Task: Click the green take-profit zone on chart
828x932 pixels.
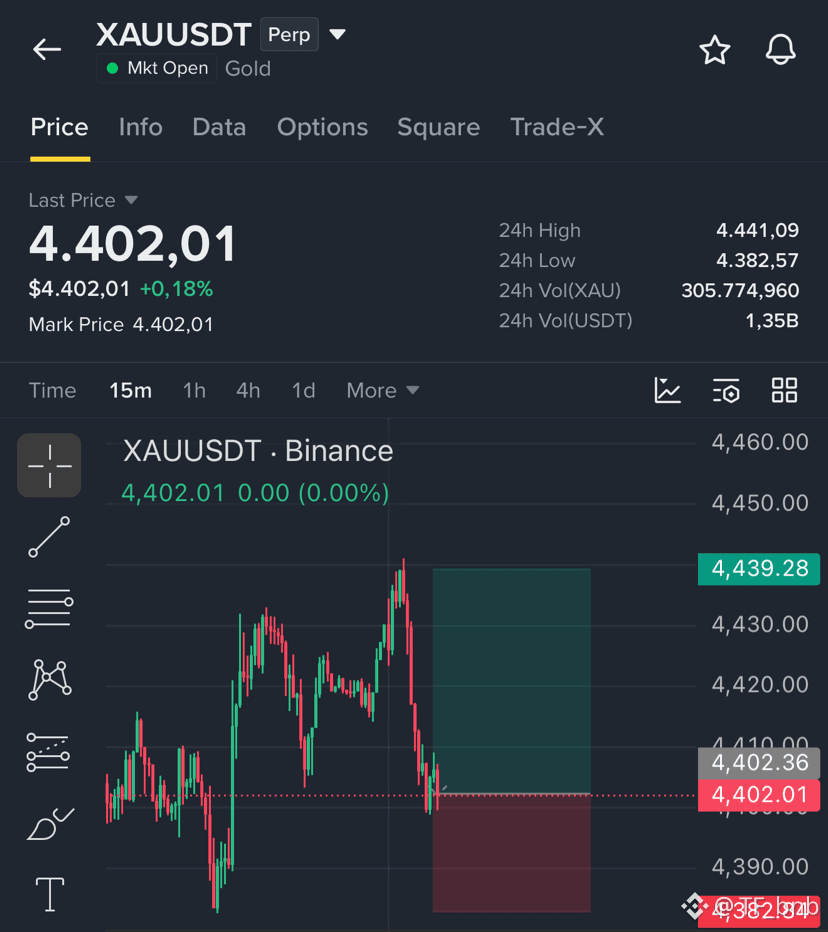Action: coord(512,681)
